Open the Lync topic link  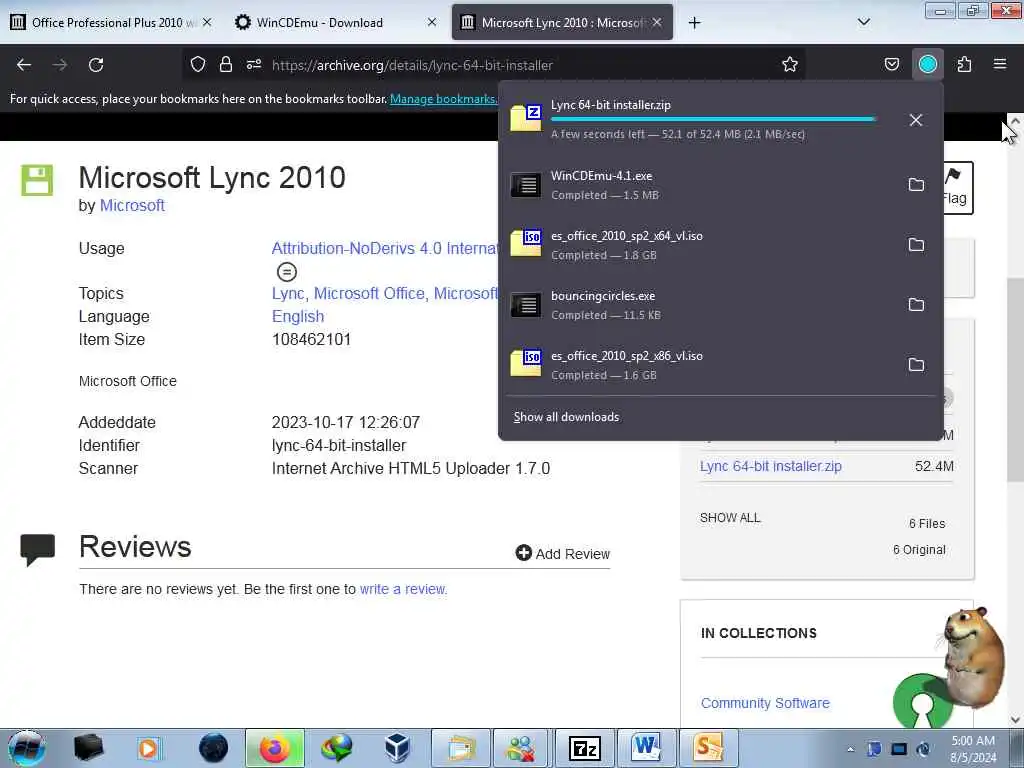click(288, 294)
